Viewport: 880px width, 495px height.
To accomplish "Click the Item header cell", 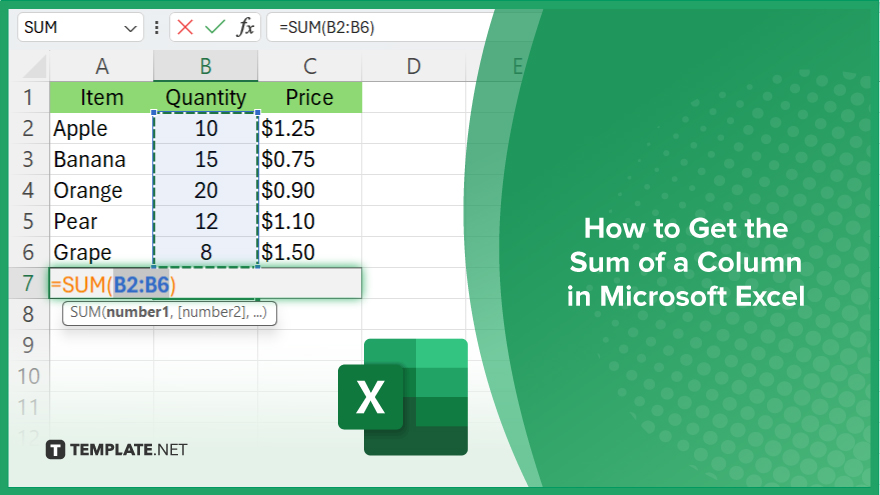I will click(102, 98).
